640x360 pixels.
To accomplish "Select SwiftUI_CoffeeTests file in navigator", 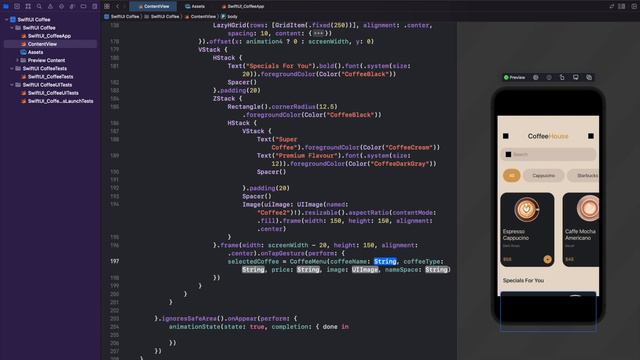I will click(x=50, y=77).
